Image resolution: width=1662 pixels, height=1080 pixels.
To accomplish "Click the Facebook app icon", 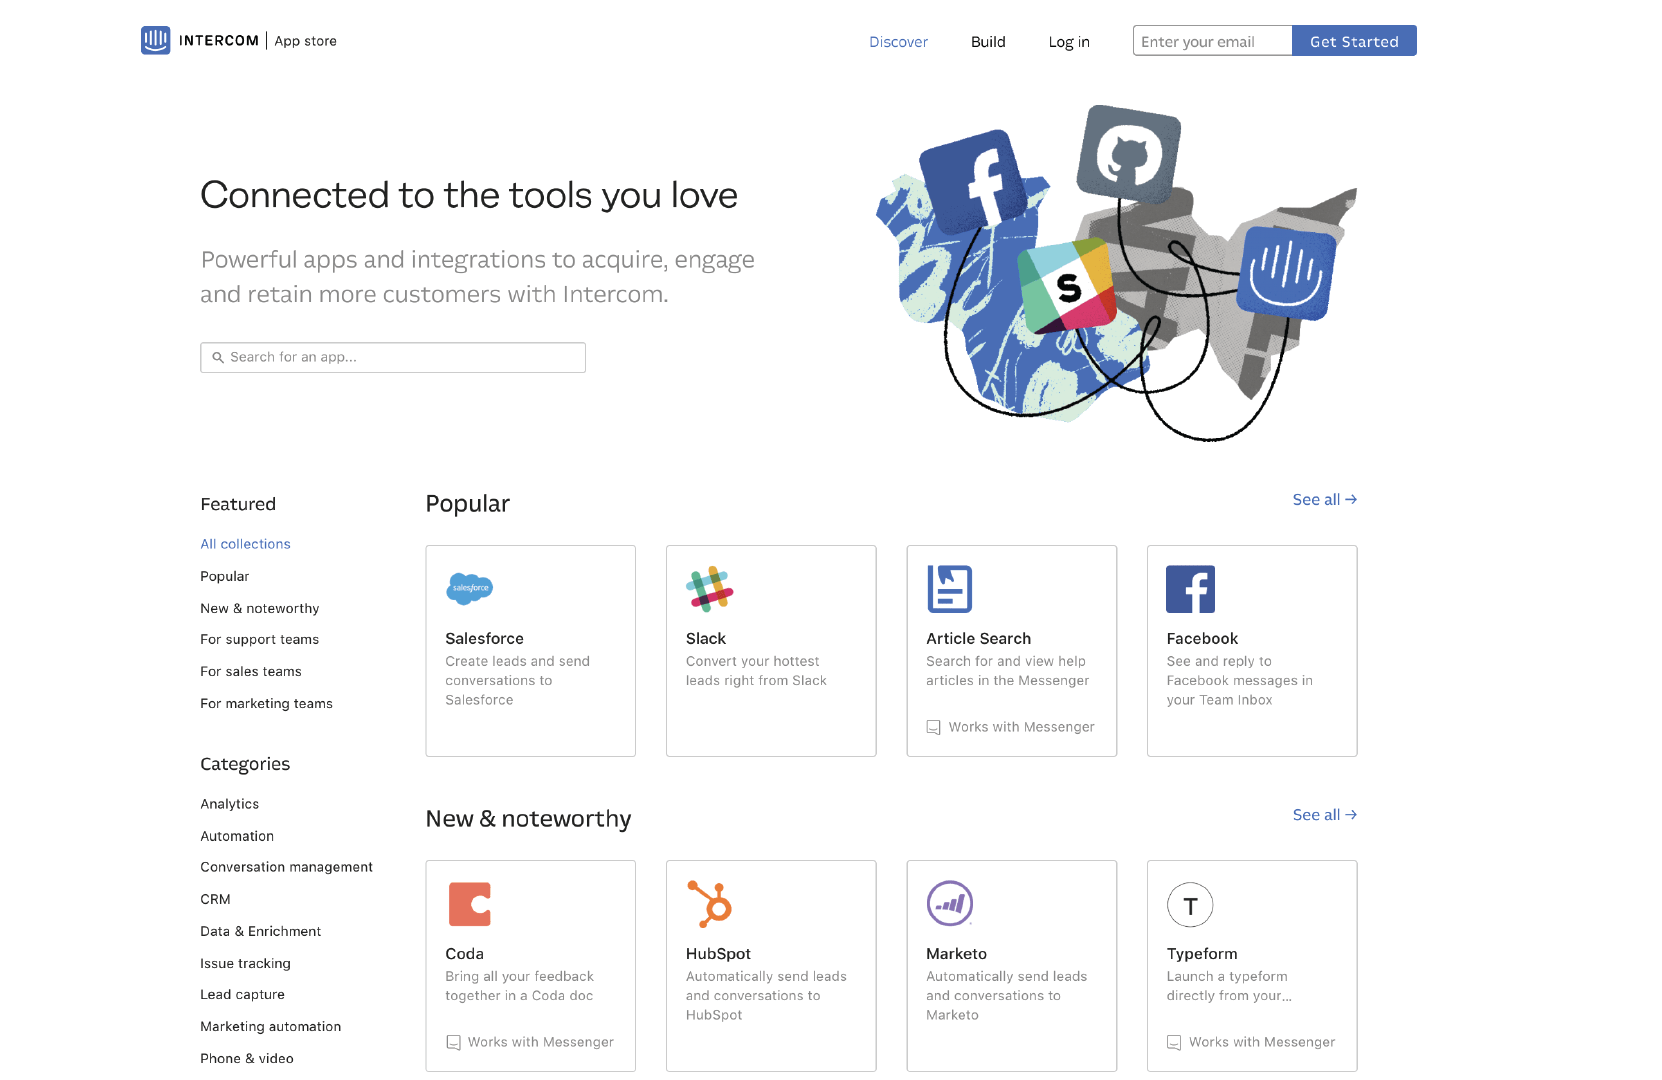I will 1190,589.
